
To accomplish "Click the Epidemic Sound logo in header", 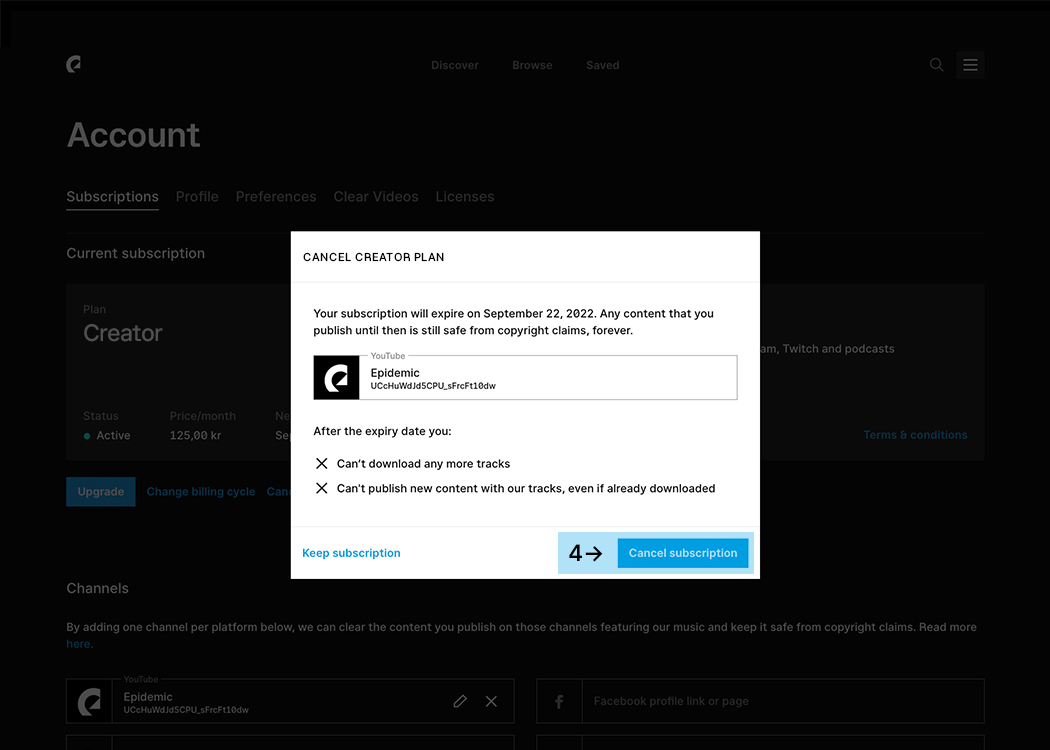I will tap(74, 64).
